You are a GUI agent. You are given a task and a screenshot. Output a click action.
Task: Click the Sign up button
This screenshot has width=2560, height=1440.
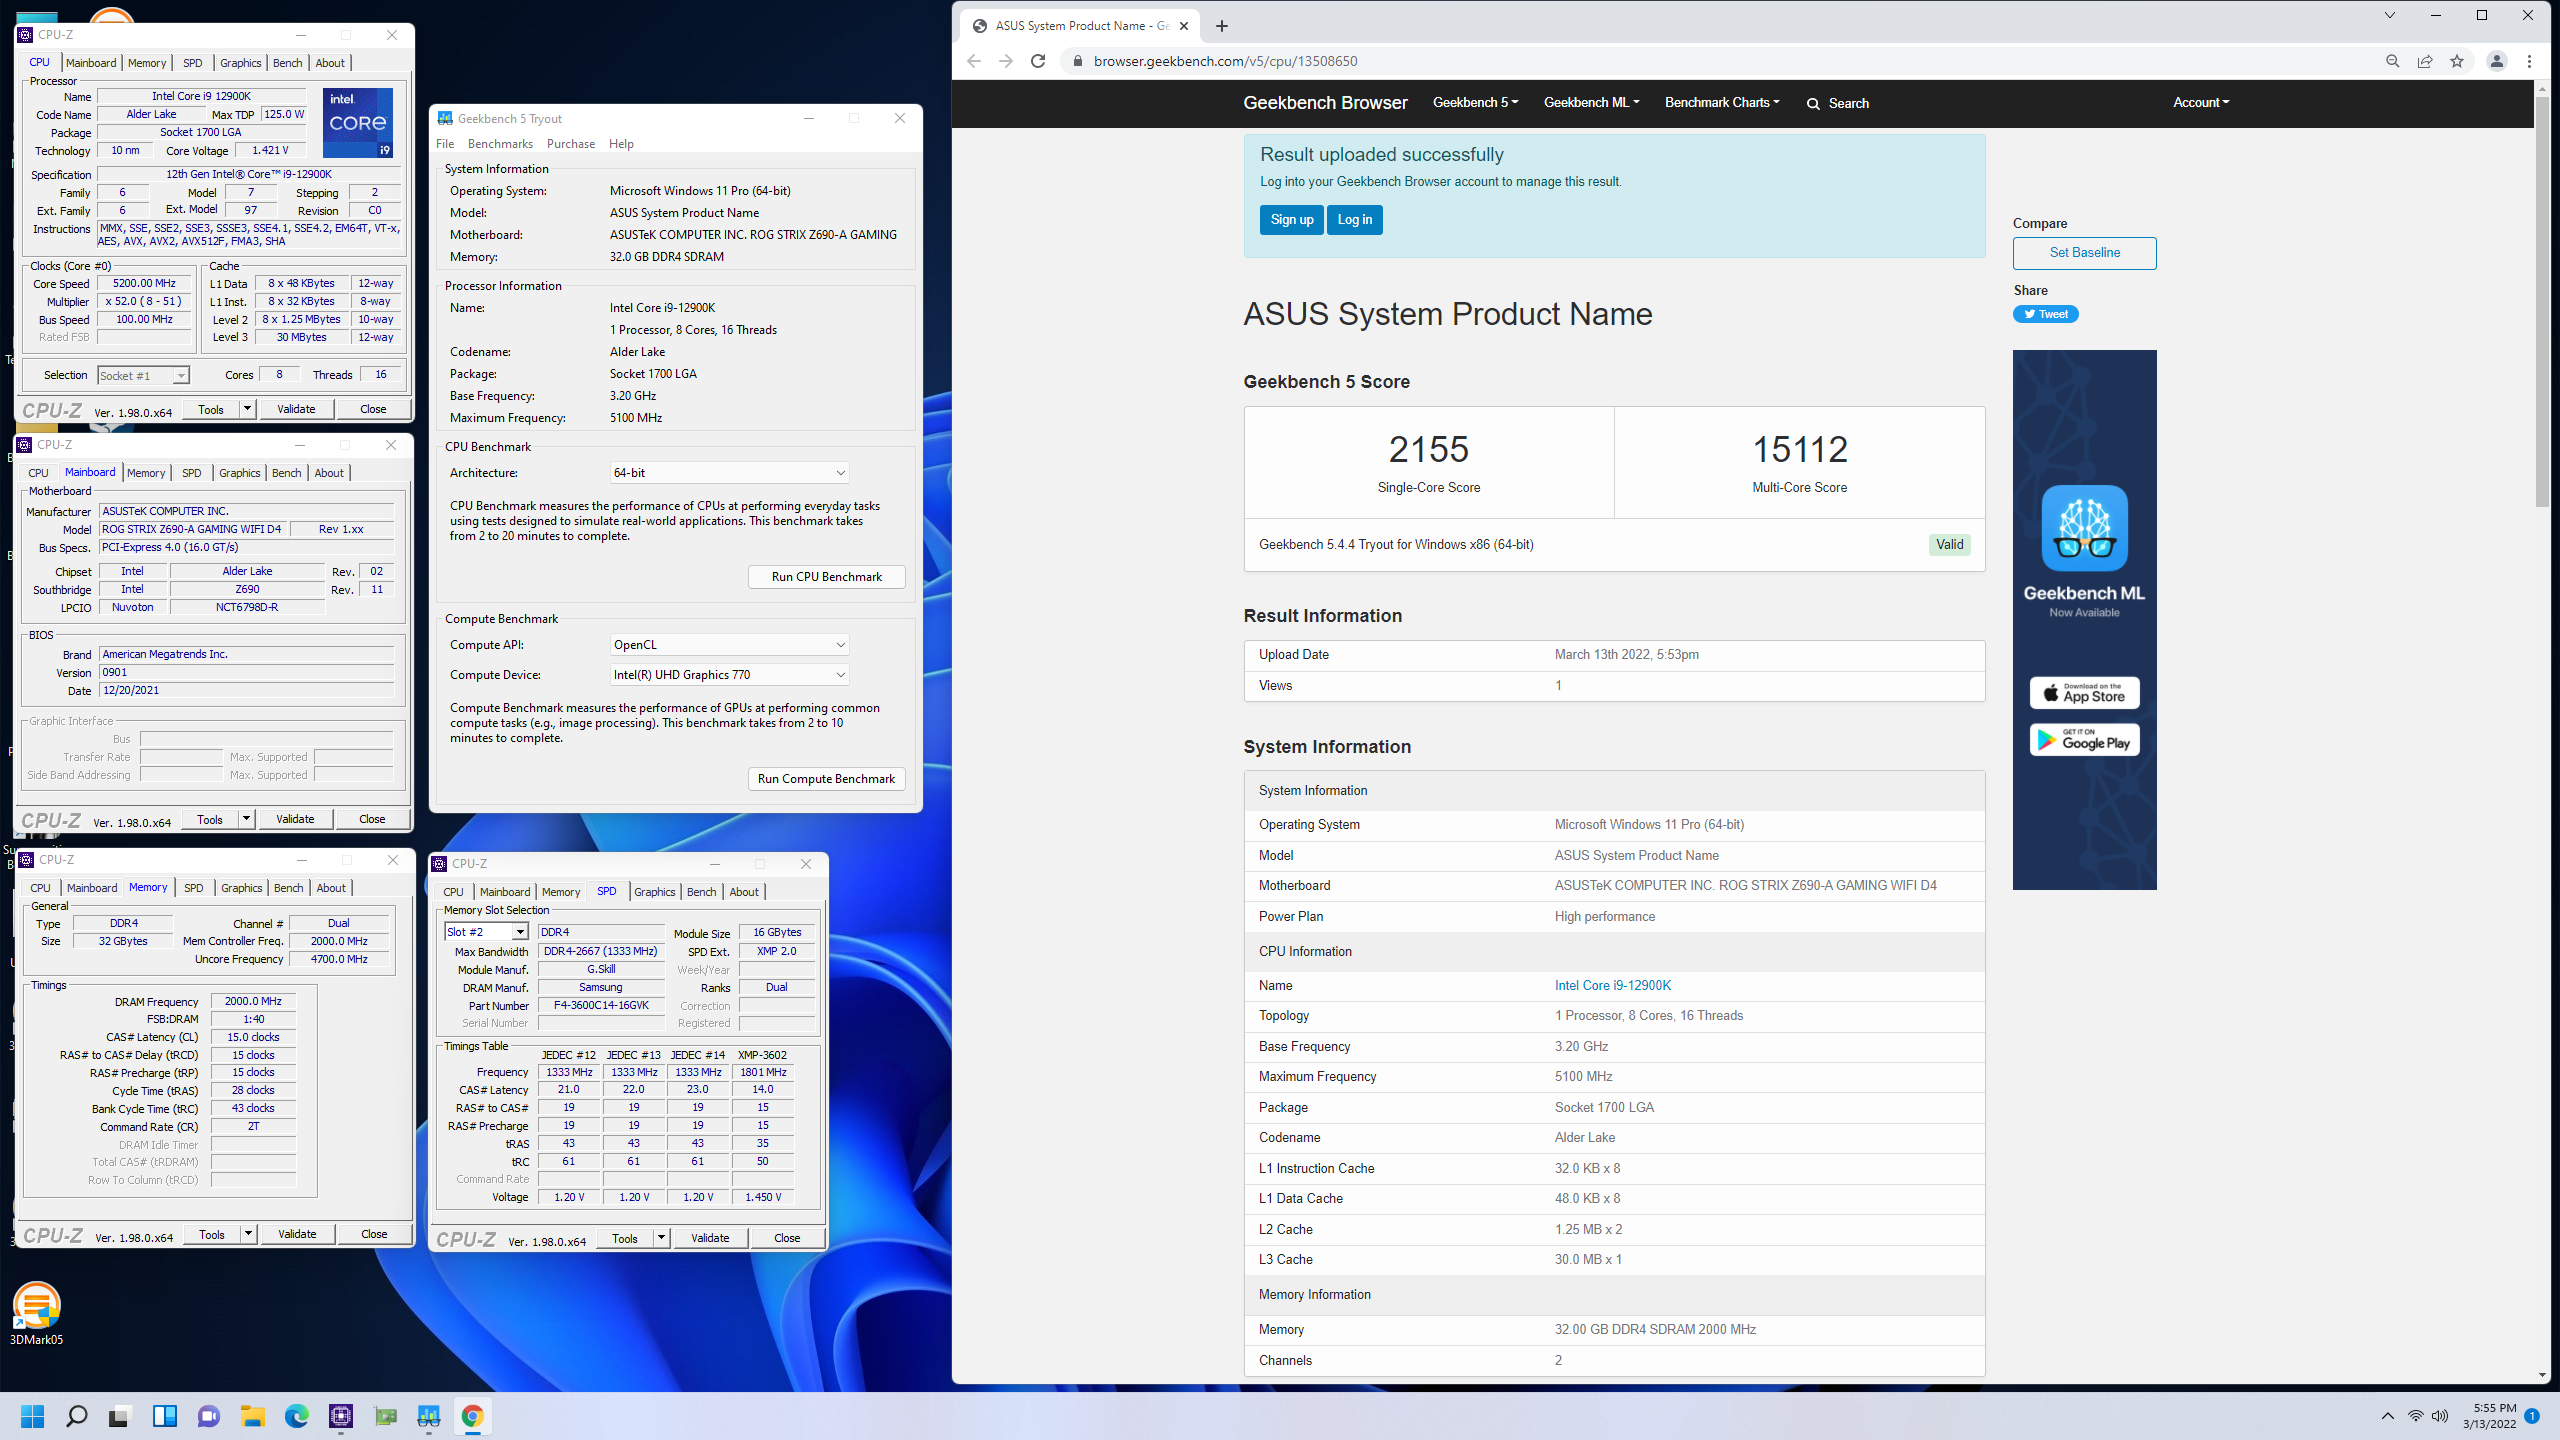pos(1291,220)
